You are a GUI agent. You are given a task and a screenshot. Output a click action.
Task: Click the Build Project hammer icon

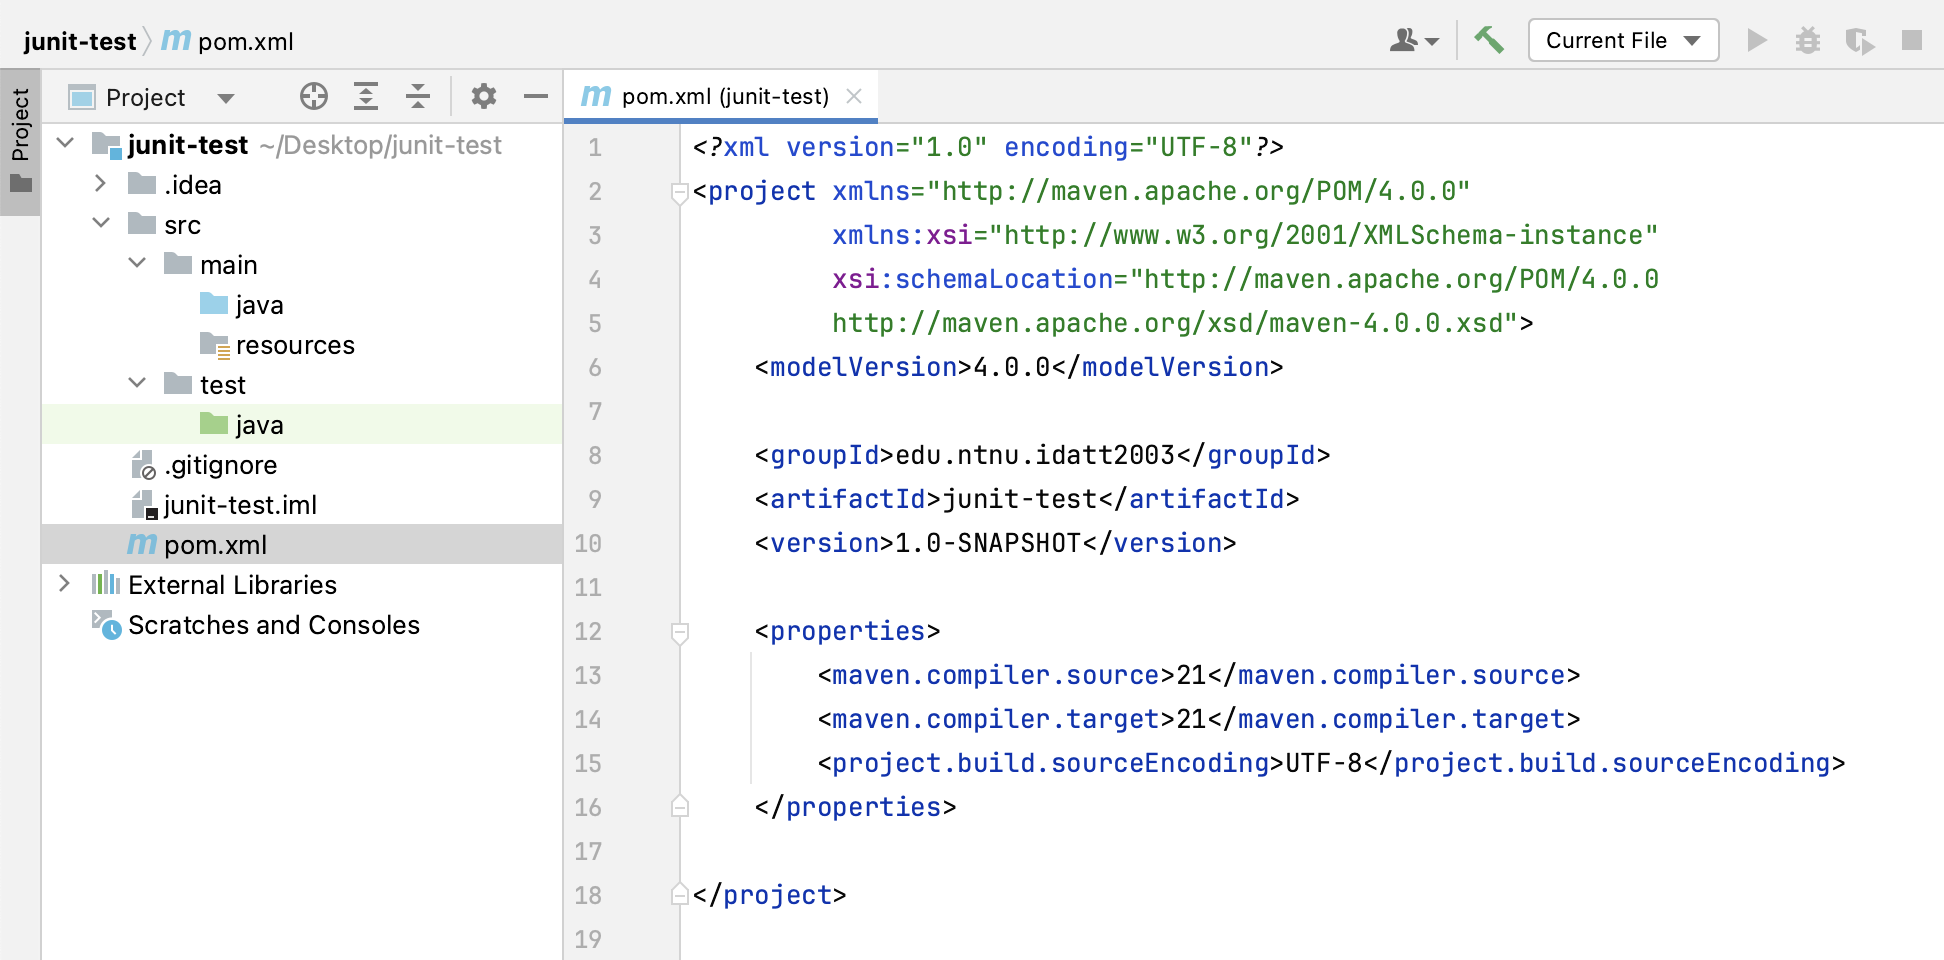click(x=1489, y=40)
